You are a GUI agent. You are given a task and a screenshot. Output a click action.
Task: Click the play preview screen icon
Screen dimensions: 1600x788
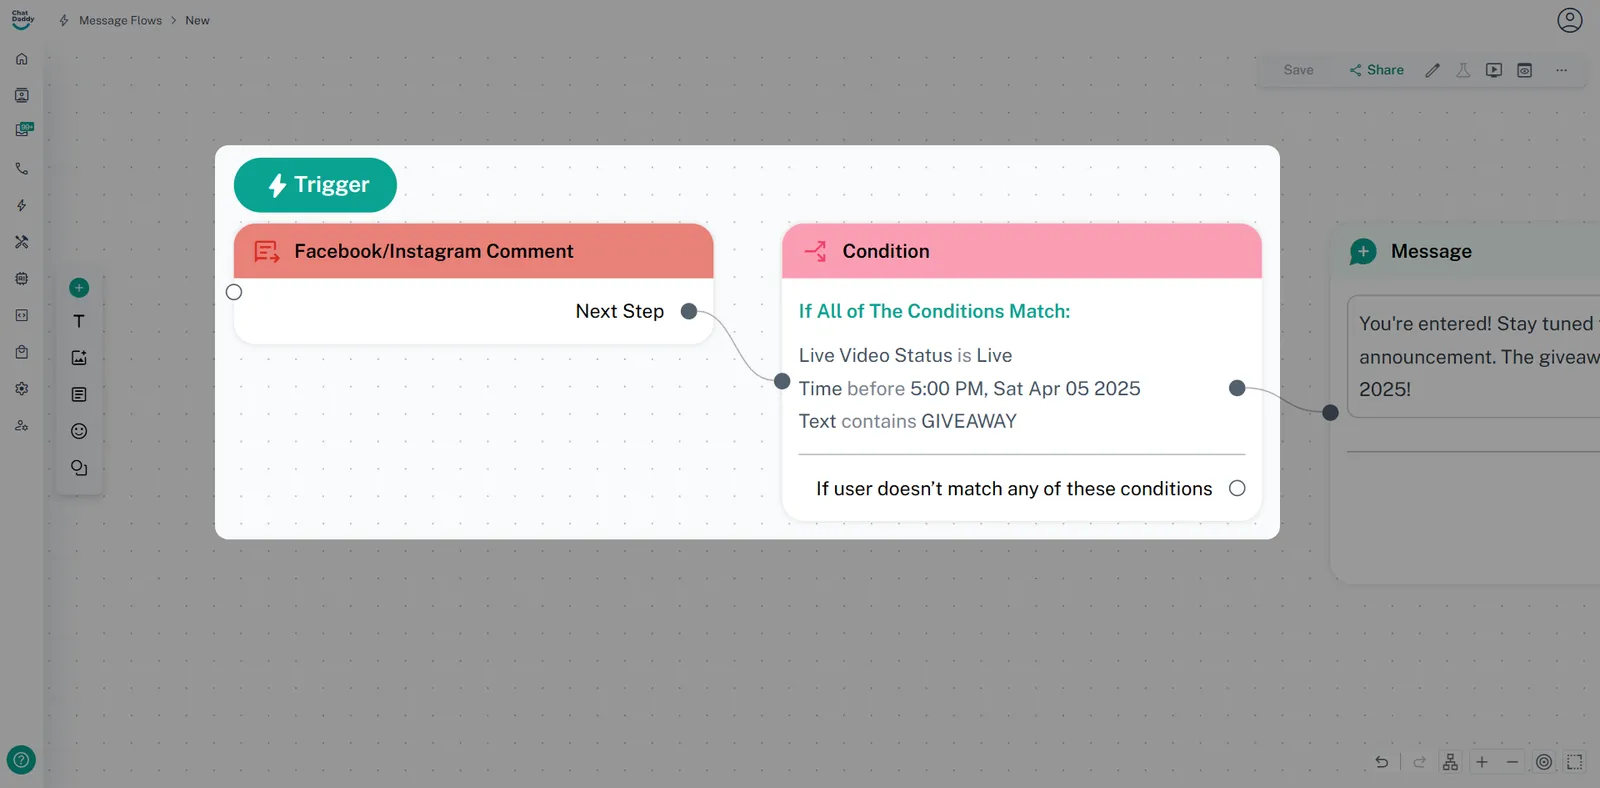(1494, 70)
